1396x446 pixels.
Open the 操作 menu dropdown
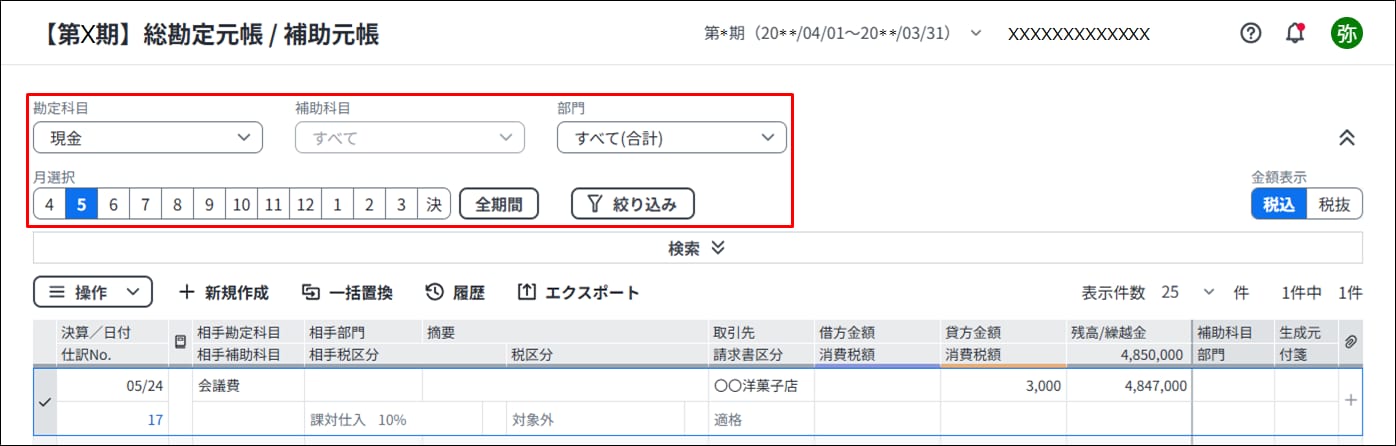coord(93,292)
